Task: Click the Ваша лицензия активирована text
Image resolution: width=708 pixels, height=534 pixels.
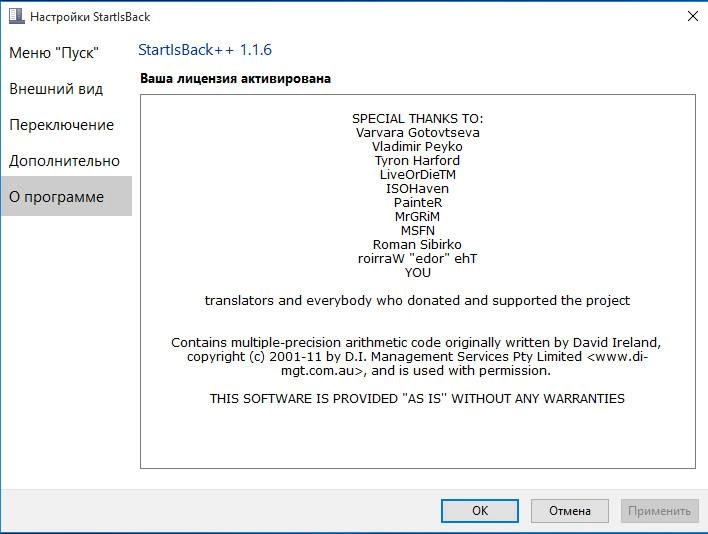Action: tap(235, 79)
